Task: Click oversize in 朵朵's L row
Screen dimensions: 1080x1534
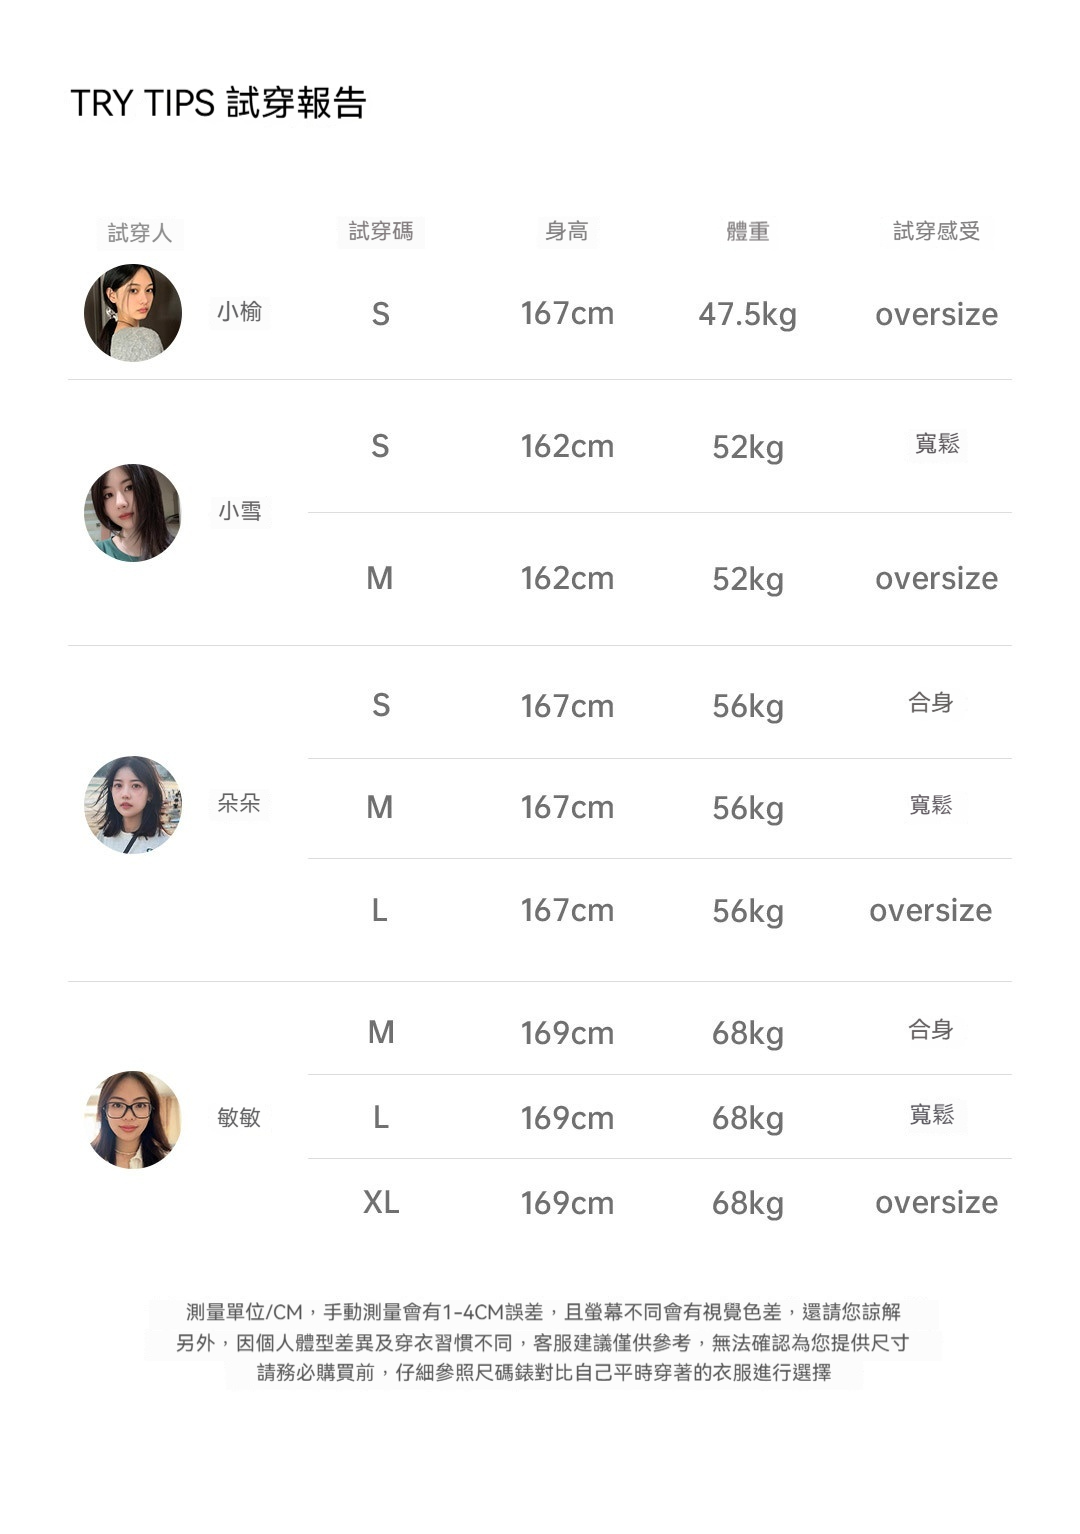Action: coord(930,911)
